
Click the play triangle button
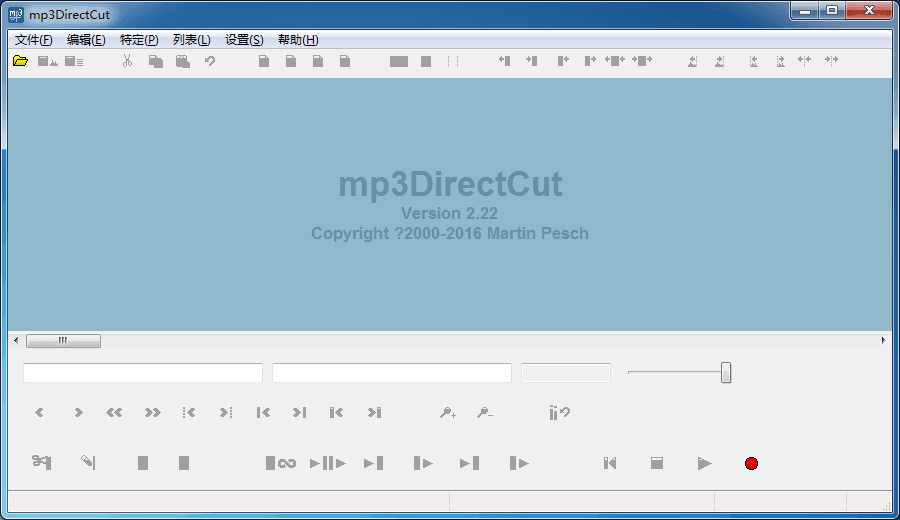click(704, 463)
